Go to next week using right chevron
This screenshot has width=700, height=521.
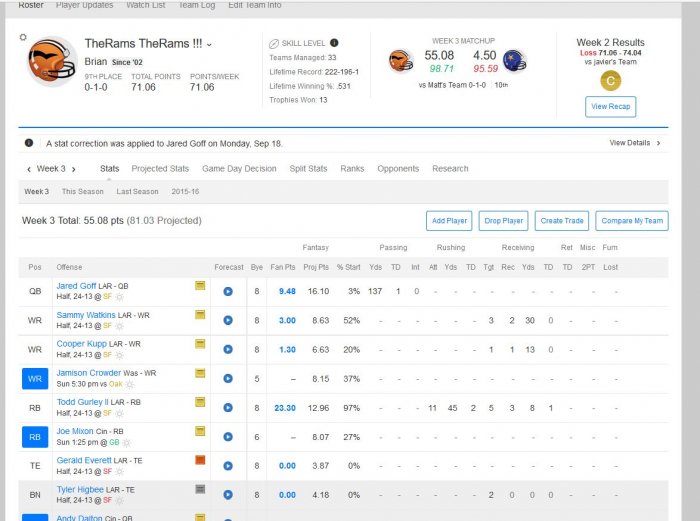[x=73, y=169]
